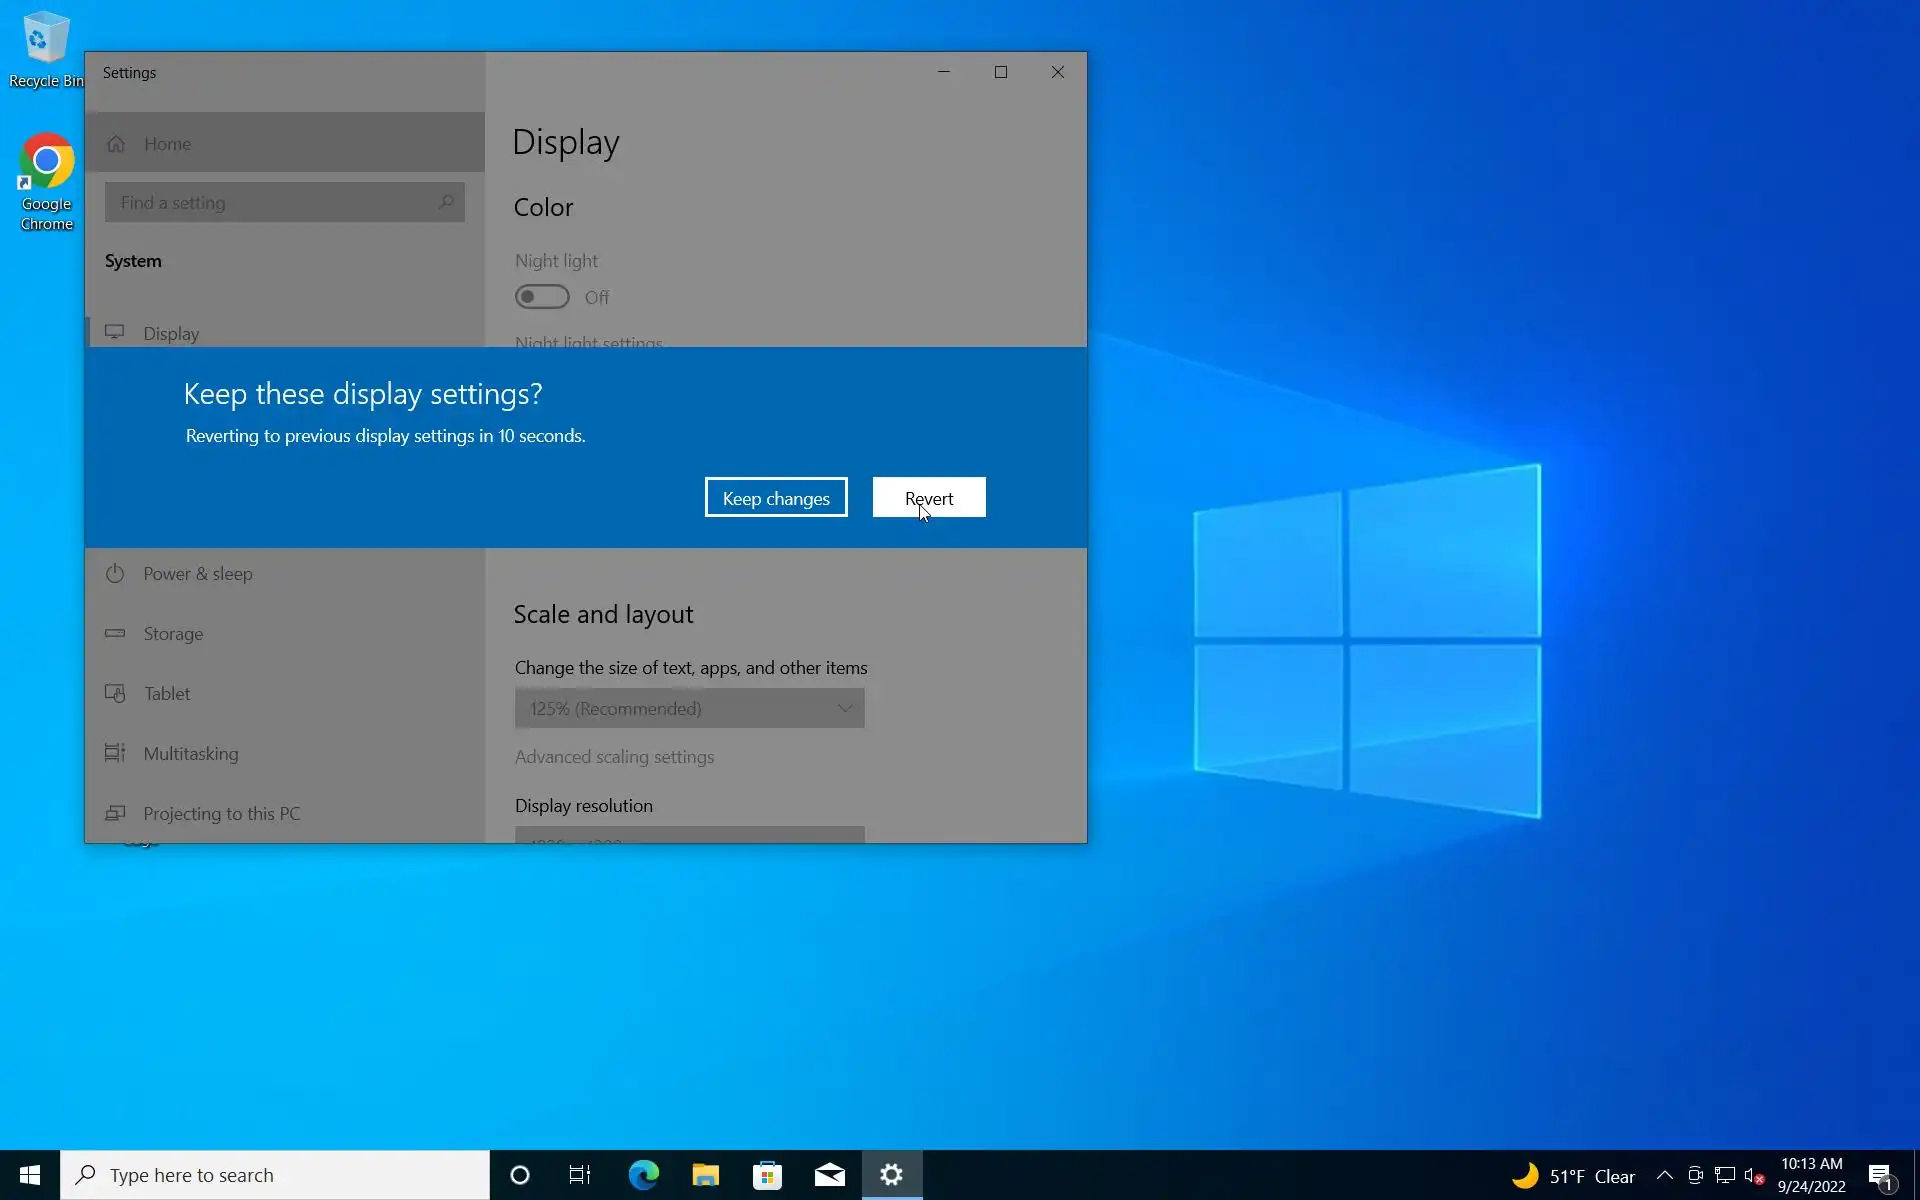The image size is (1920, 1200).
Task: Open Tablet settings page
Action: [166, 693]
